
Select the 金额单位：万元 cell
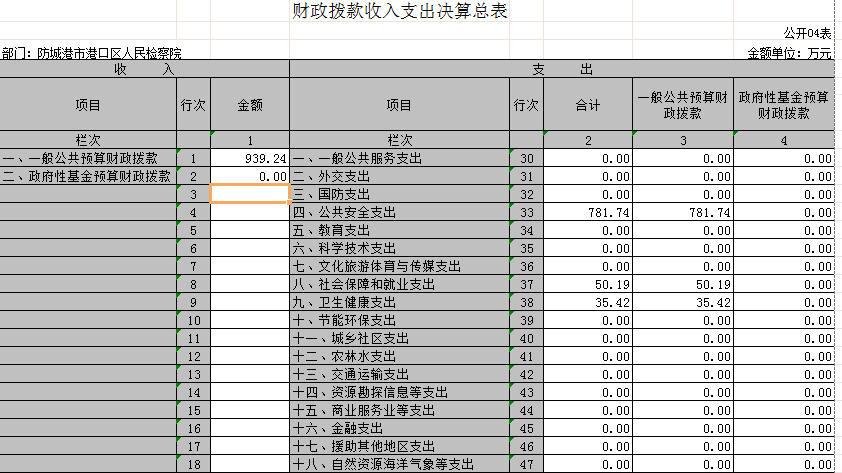pos(789,53)
